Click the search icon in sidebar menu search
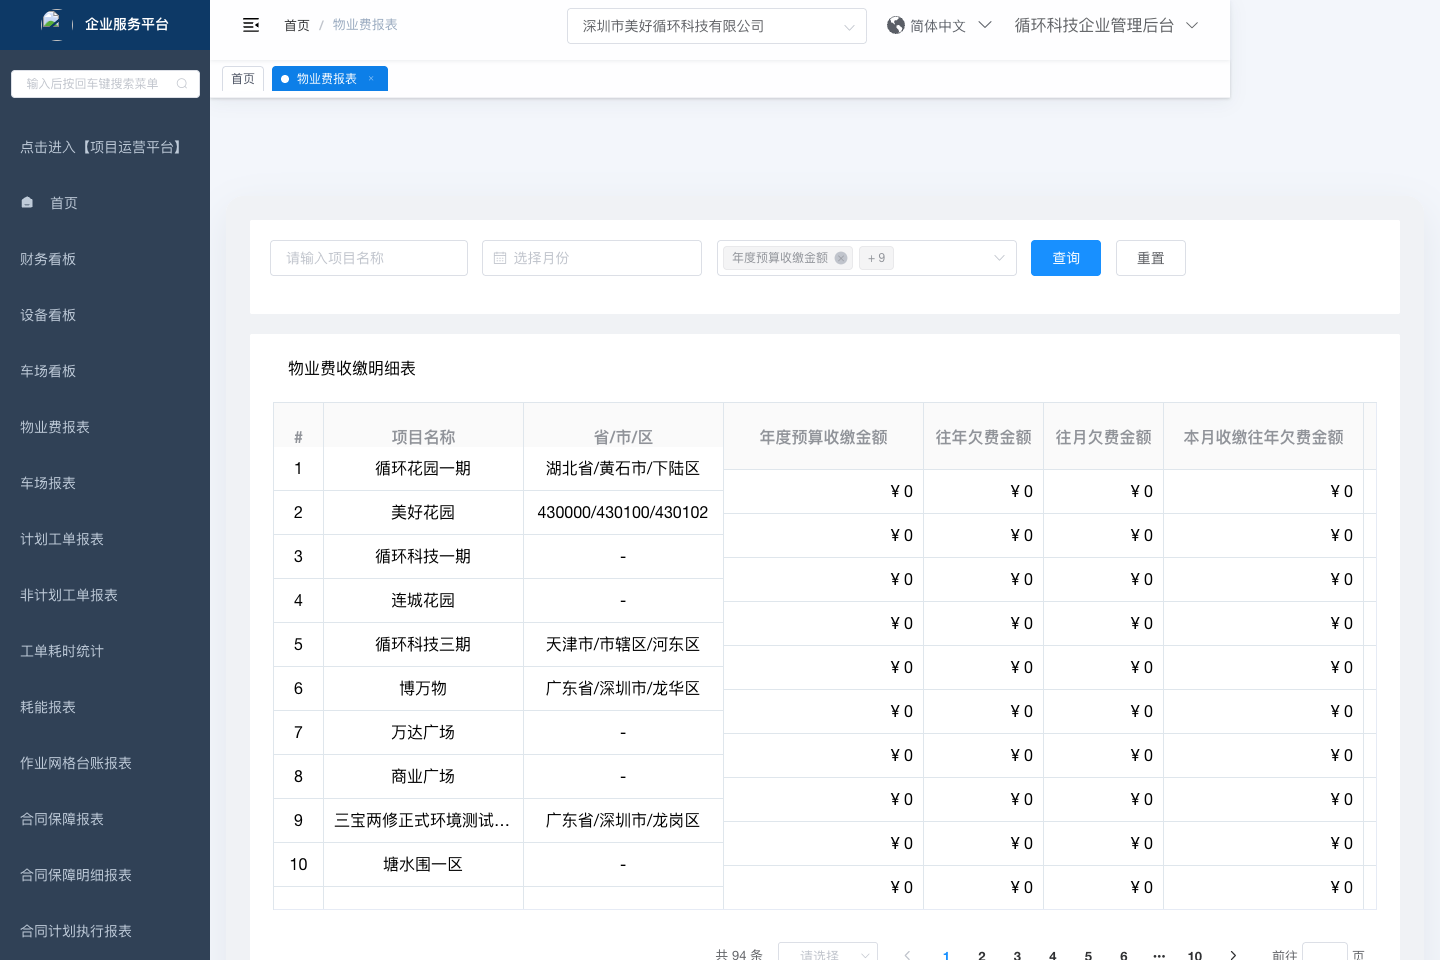The height and width of the screenshot is (960, 1440). click(x=182, y=84)
